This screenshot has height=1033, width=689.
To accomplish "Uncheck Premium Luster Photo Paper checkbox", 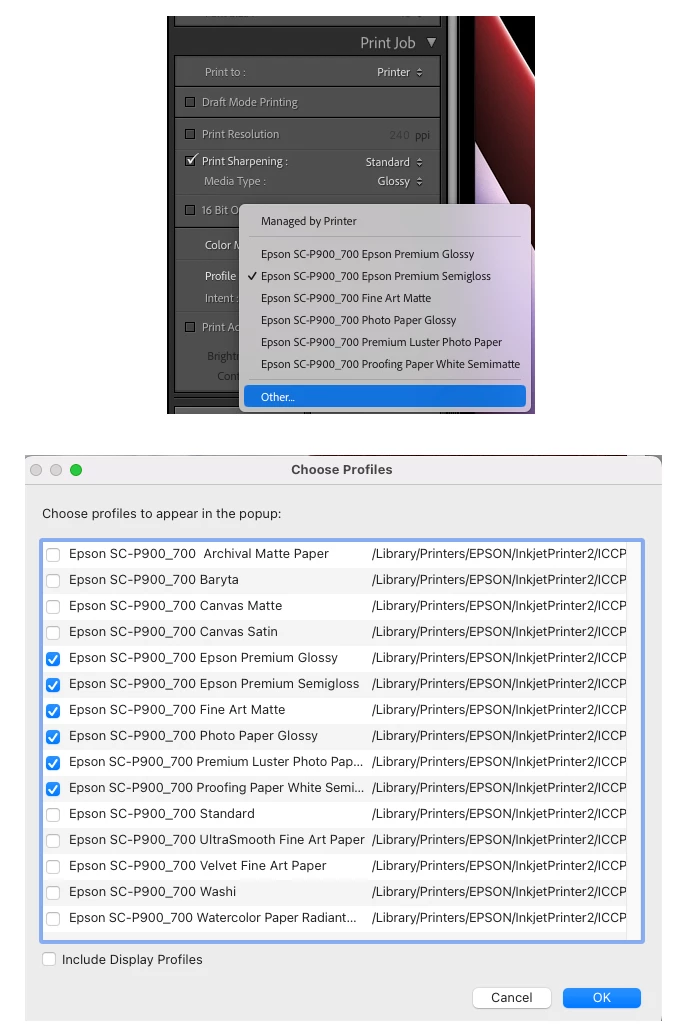I will pos(53,763).
